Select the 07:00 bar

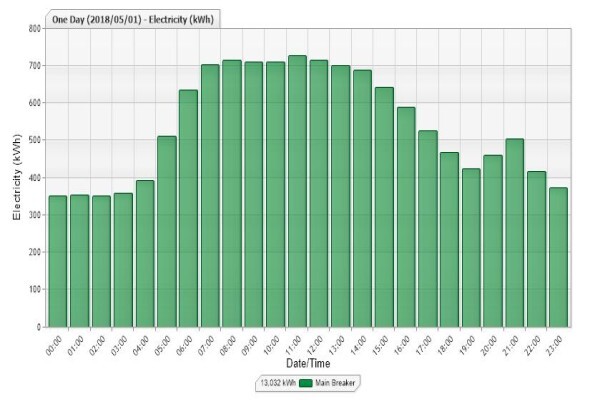coord(210,196)
